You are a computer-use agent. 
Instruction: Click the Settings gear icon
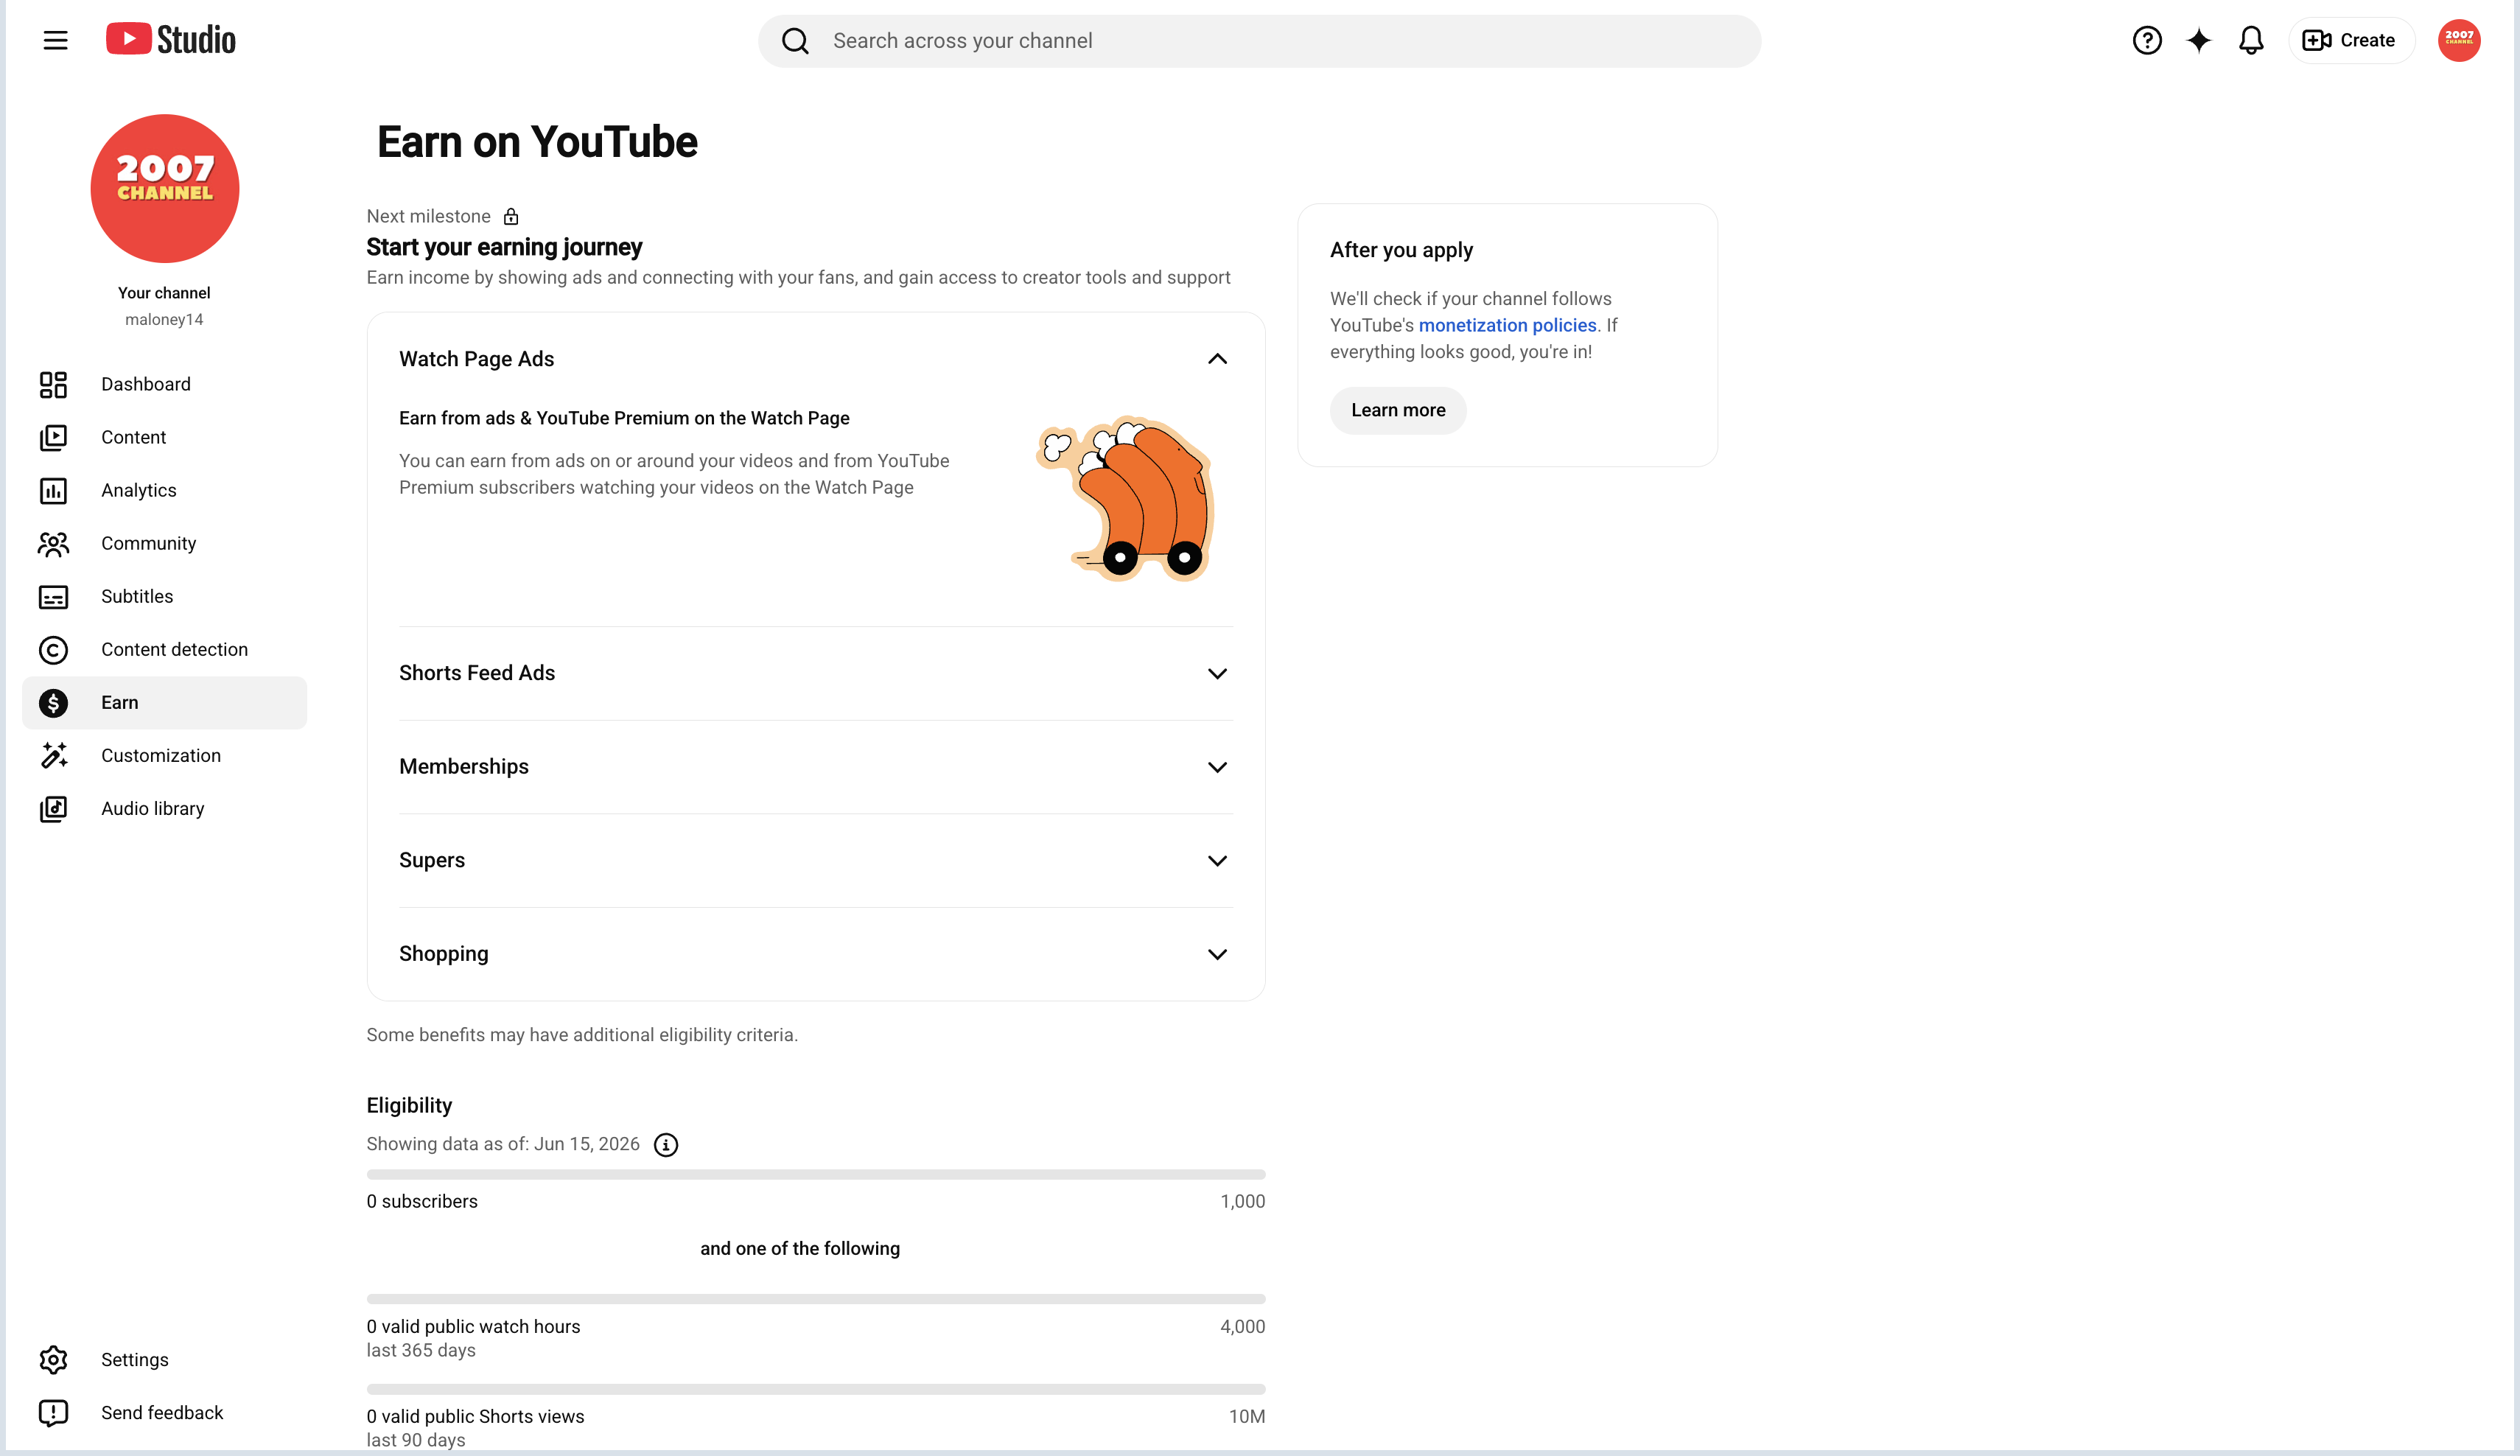tap(53, 1359)
